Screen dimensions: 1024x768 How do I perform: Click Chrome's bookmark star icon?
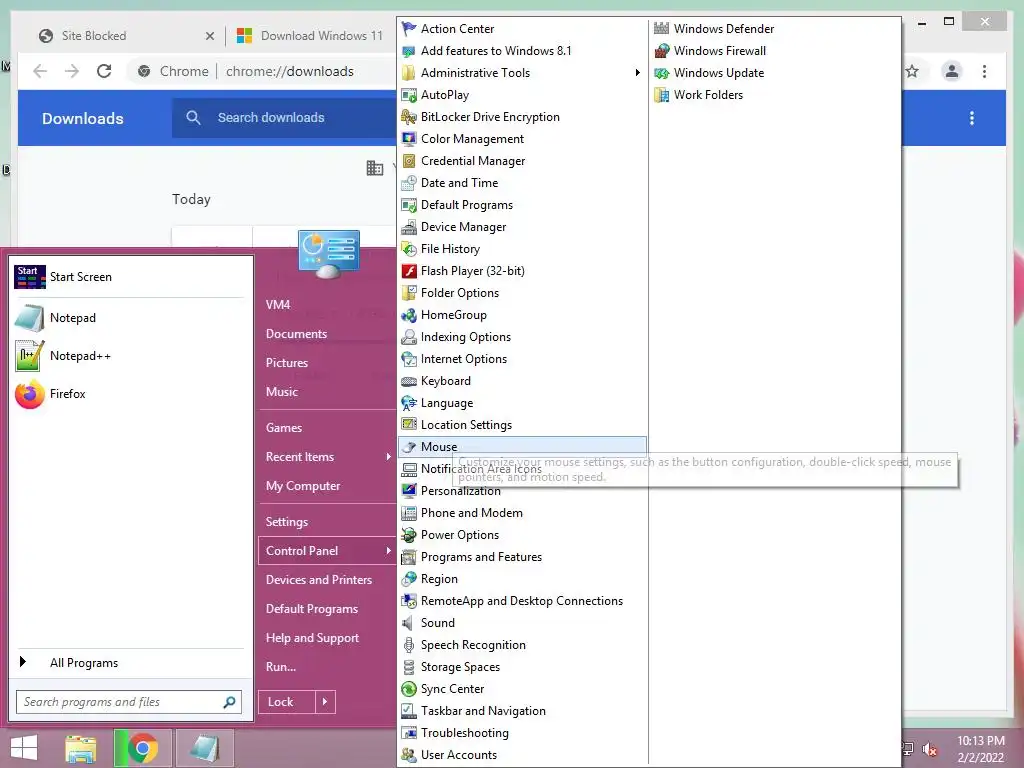[x=912, y=71]
